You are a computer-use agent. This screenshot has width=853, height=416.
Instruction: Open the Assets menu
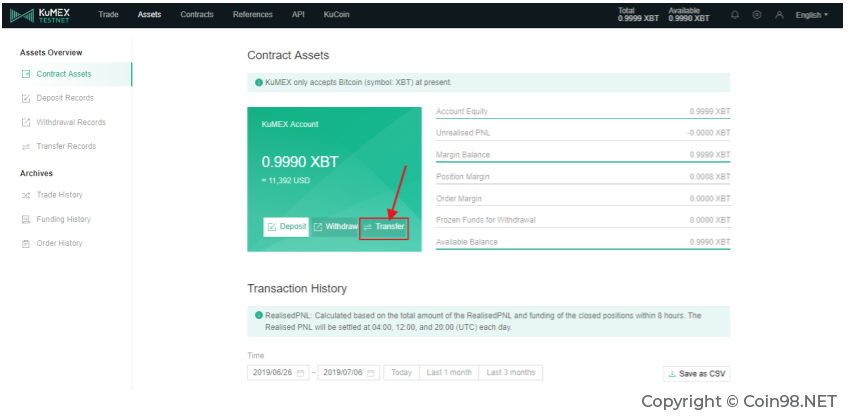click(x=149, y=15)
